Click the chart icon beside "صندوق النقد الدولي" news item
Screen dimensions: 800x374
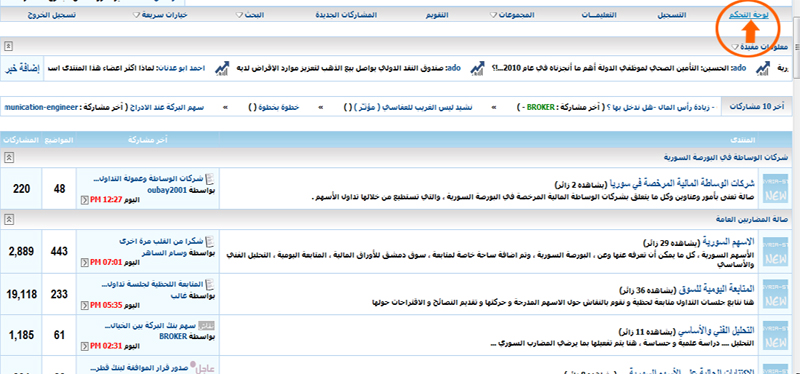[478, 69]
